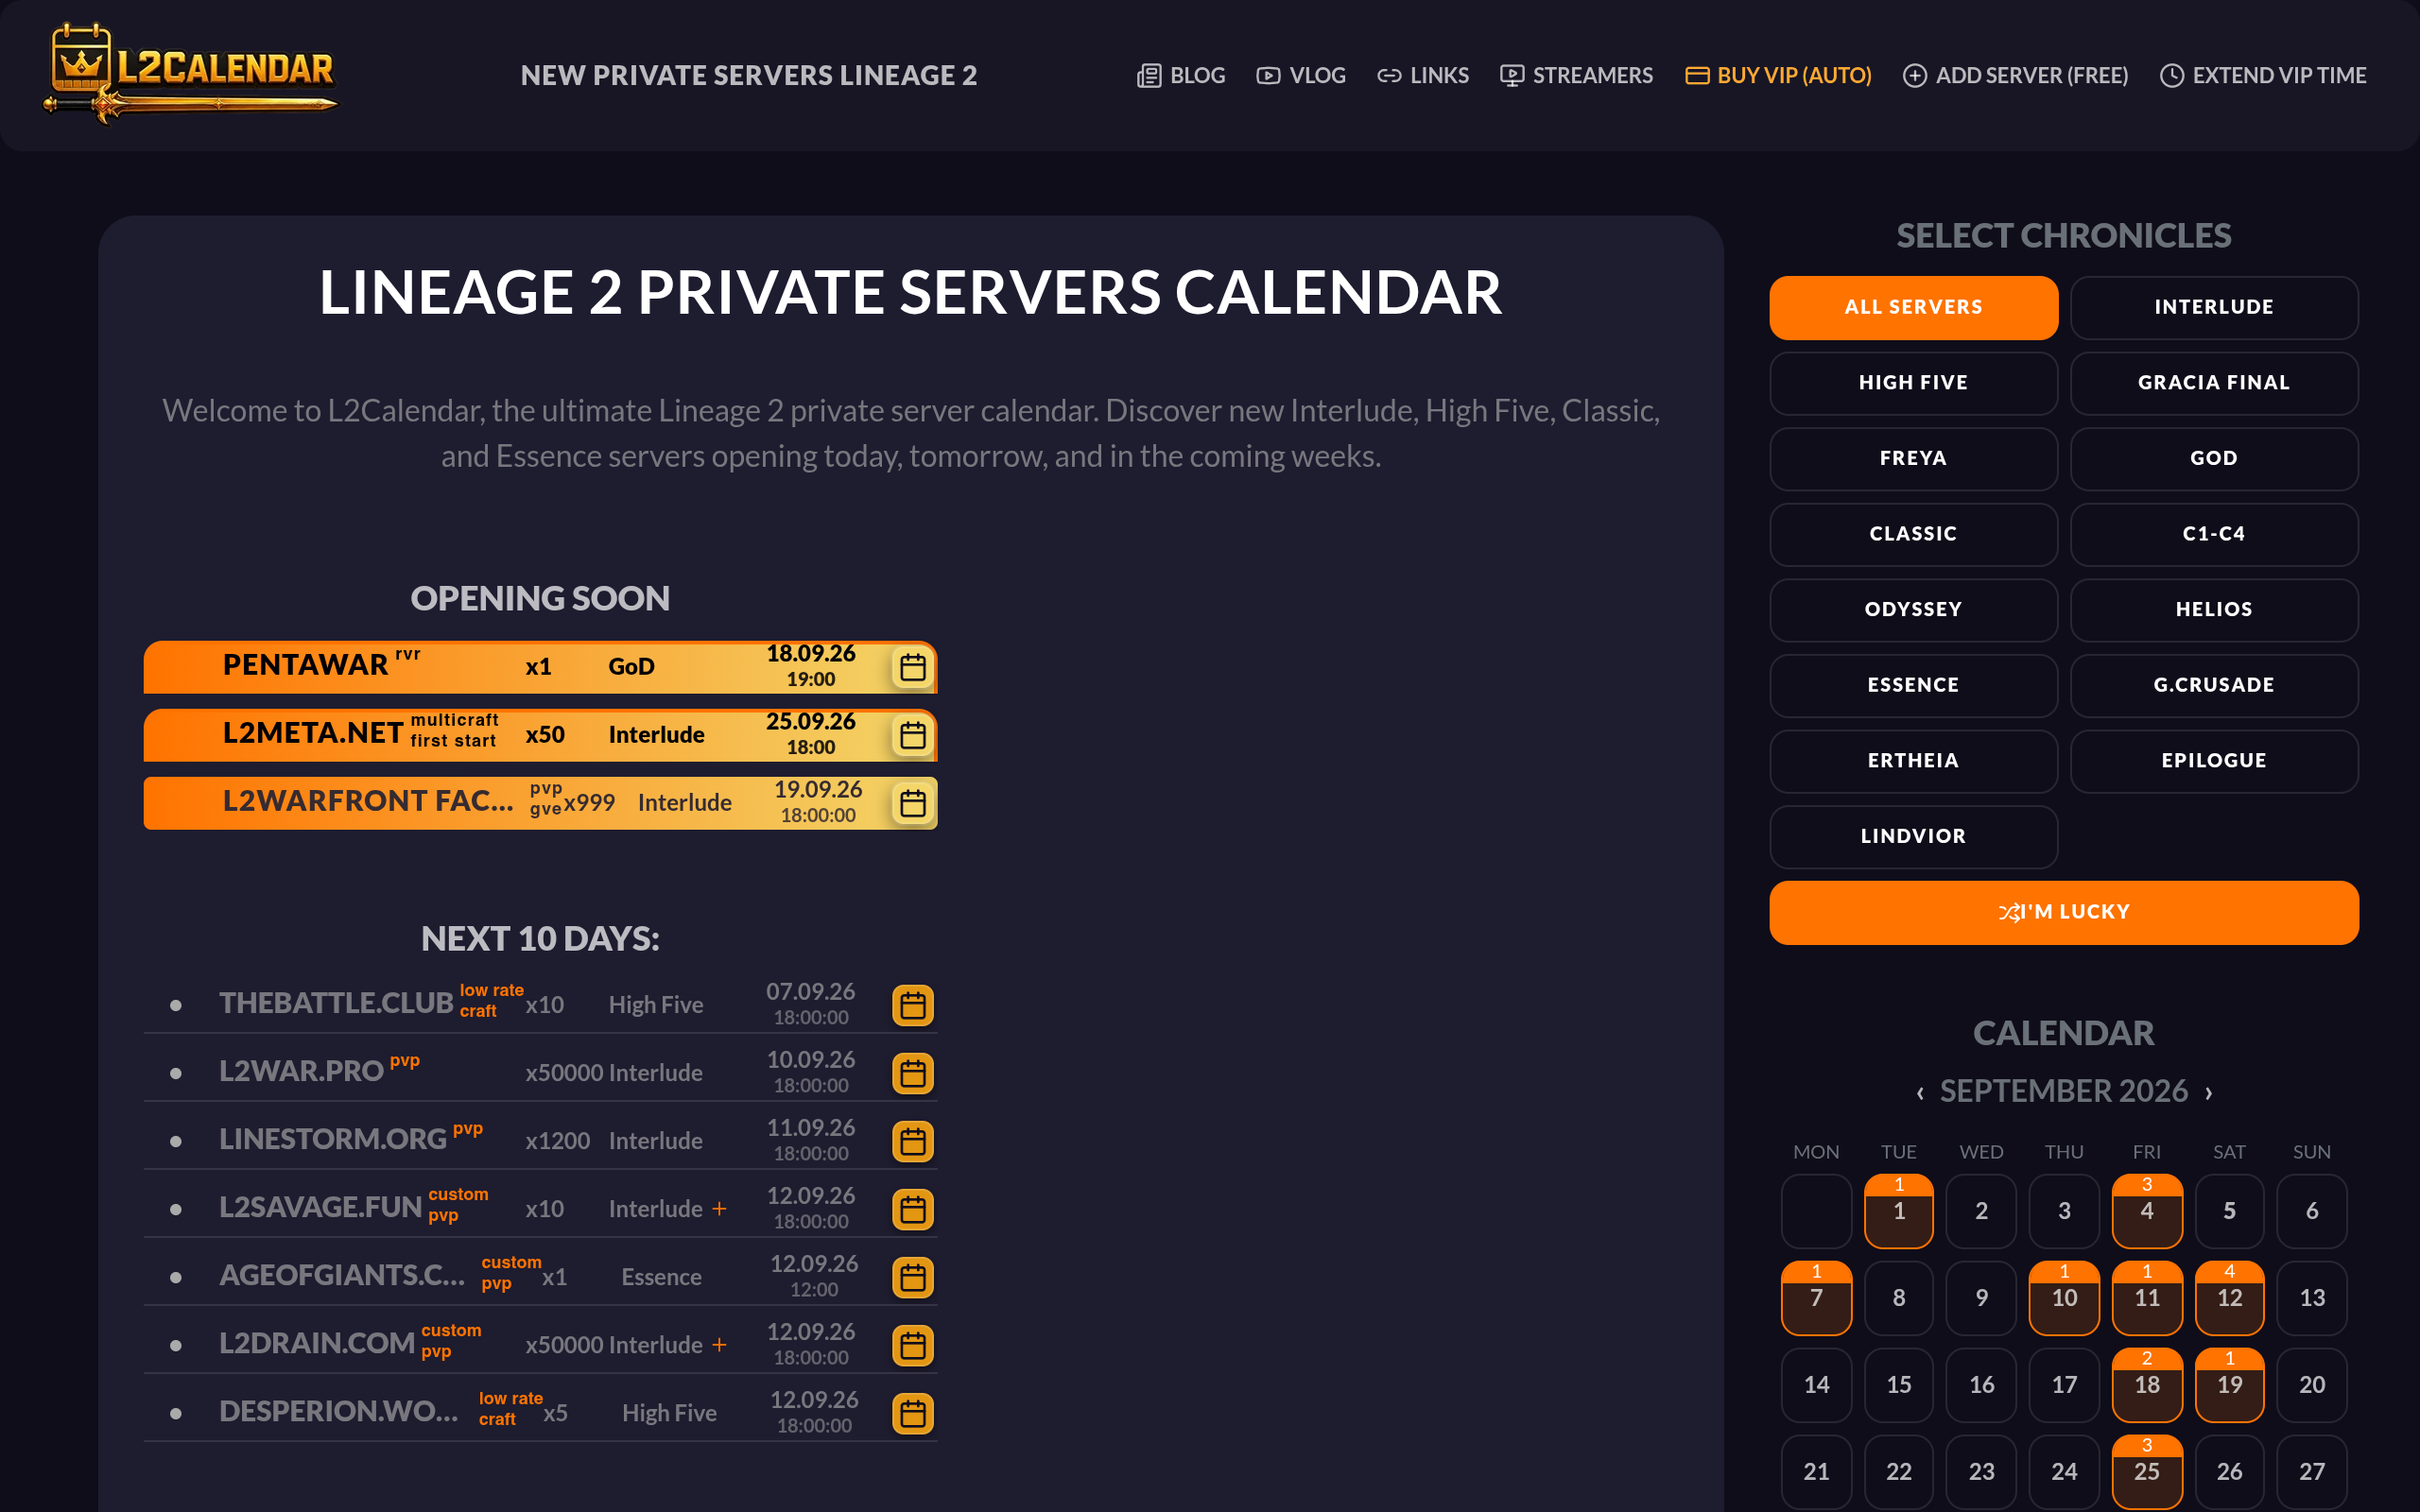Click calendar icon for L2WAR.PRO row
This screenshot has width=2420, height=1512.
[x=912, y=1073]
